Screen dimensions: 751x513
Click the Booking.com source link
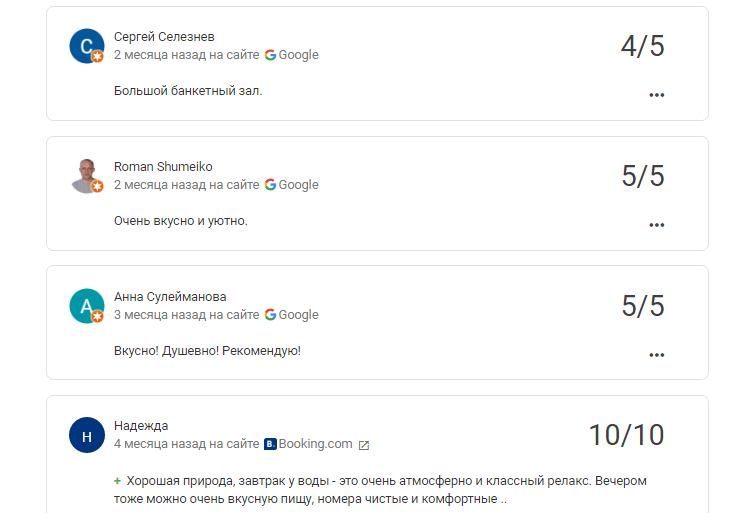[315, 444]
